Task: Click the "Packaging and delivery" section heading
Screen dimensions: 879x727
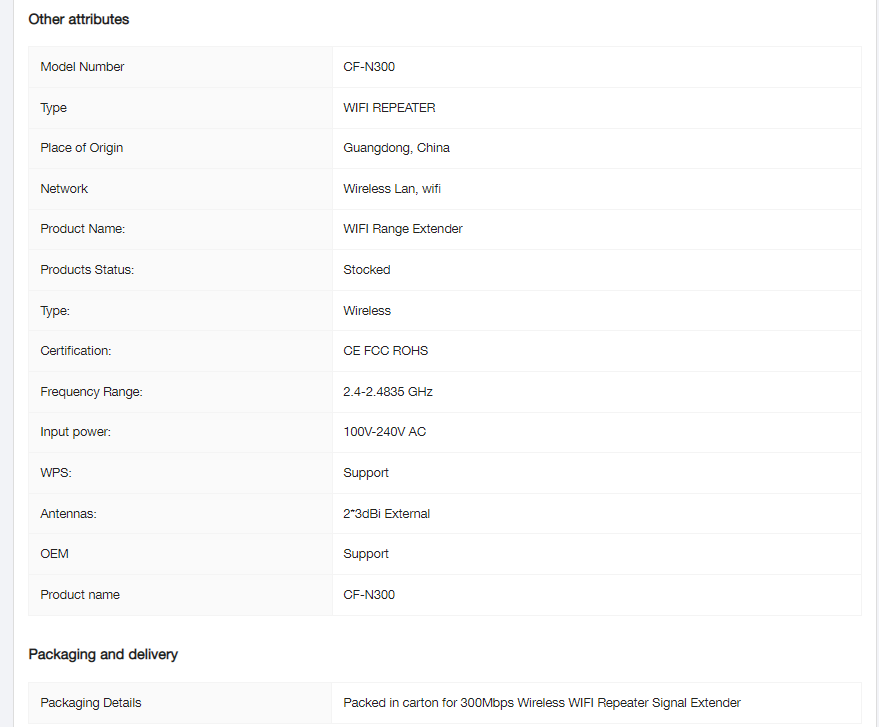Action: pos(103,654)
